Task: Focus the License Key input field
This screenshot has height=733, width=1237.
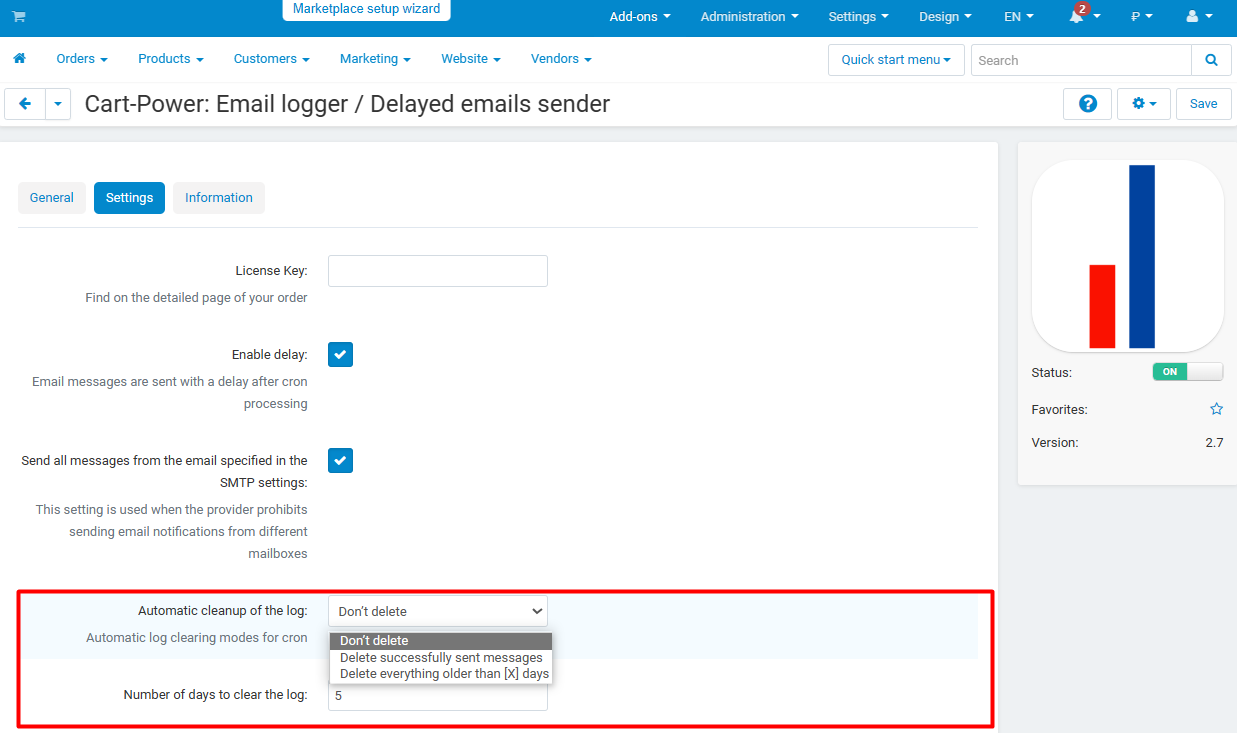Action: click(438, 271)
